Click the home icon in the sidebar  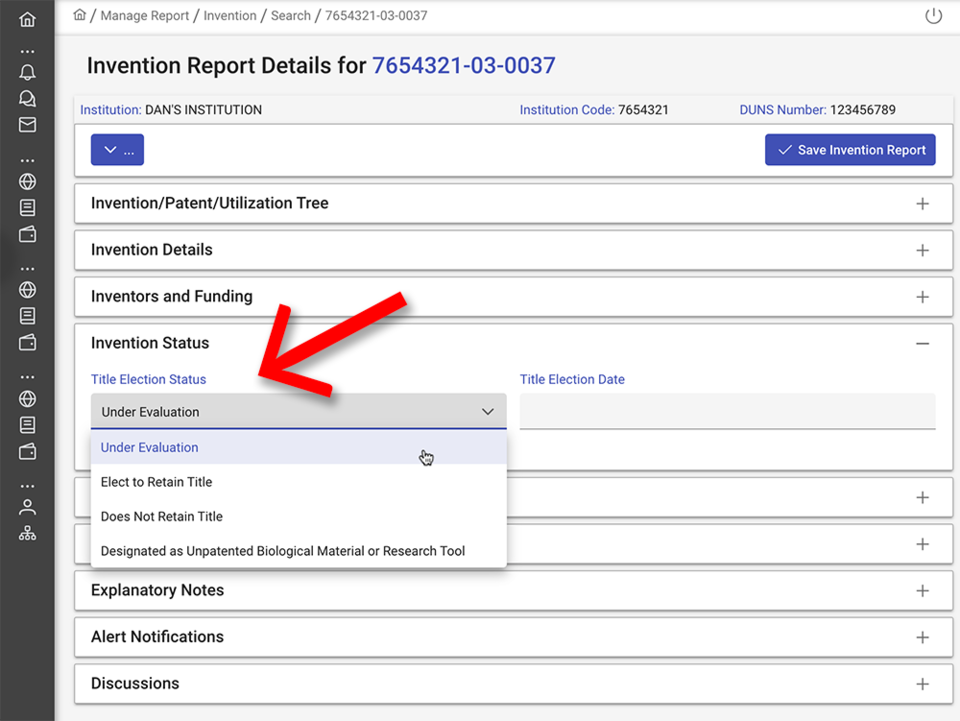point(27,18)
